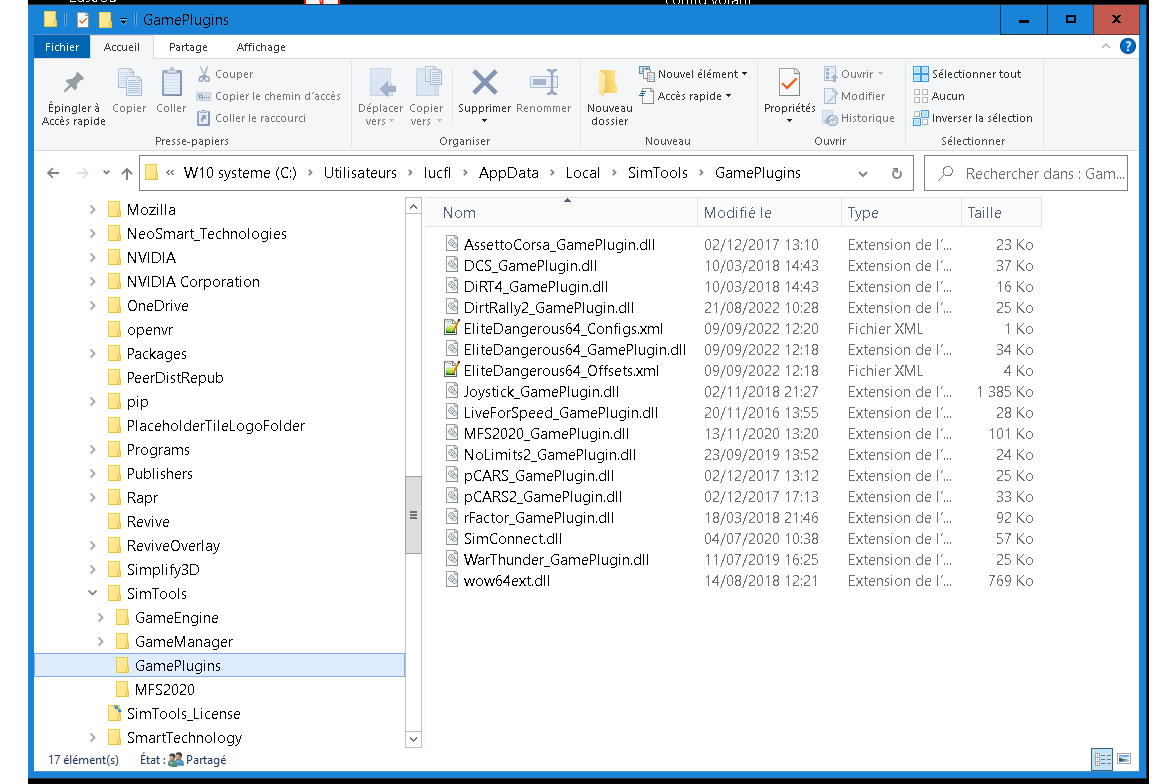Viewport: 1176px width, 784px height.
Task: Deselect everything with Aucun
Action: (939, 96)
